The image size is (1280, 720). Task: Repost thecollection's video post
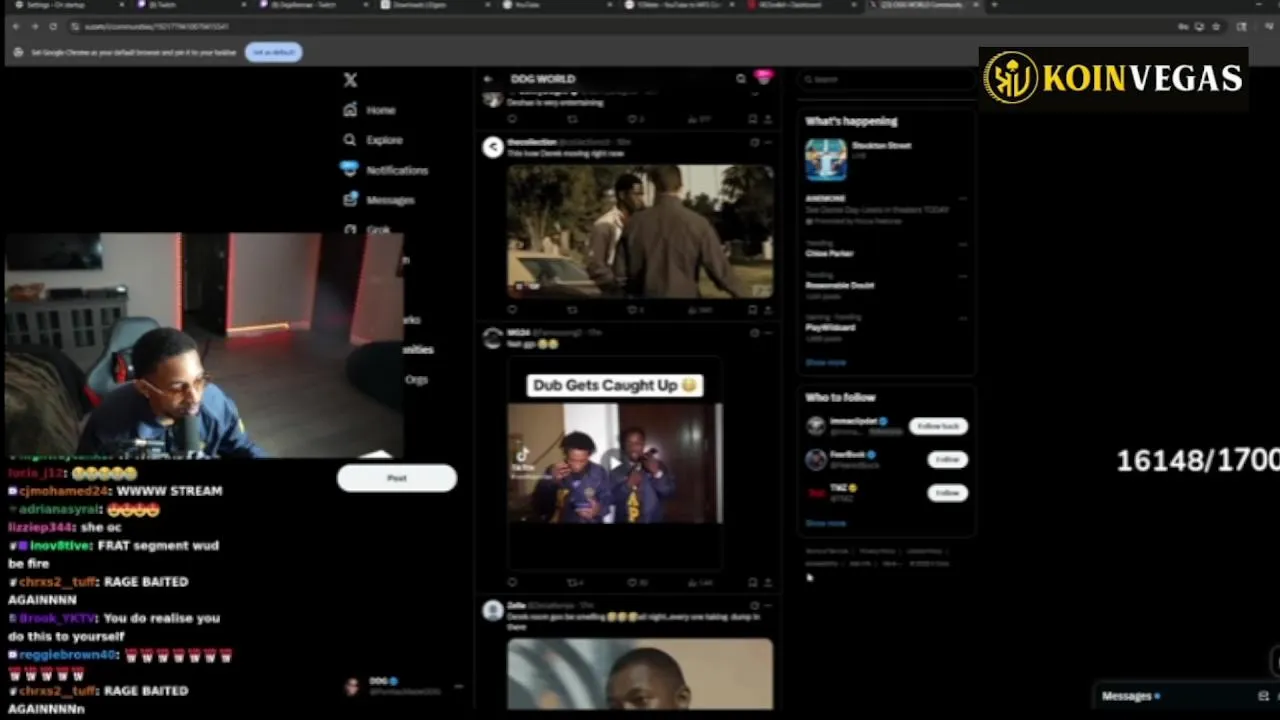pos(572,310)
